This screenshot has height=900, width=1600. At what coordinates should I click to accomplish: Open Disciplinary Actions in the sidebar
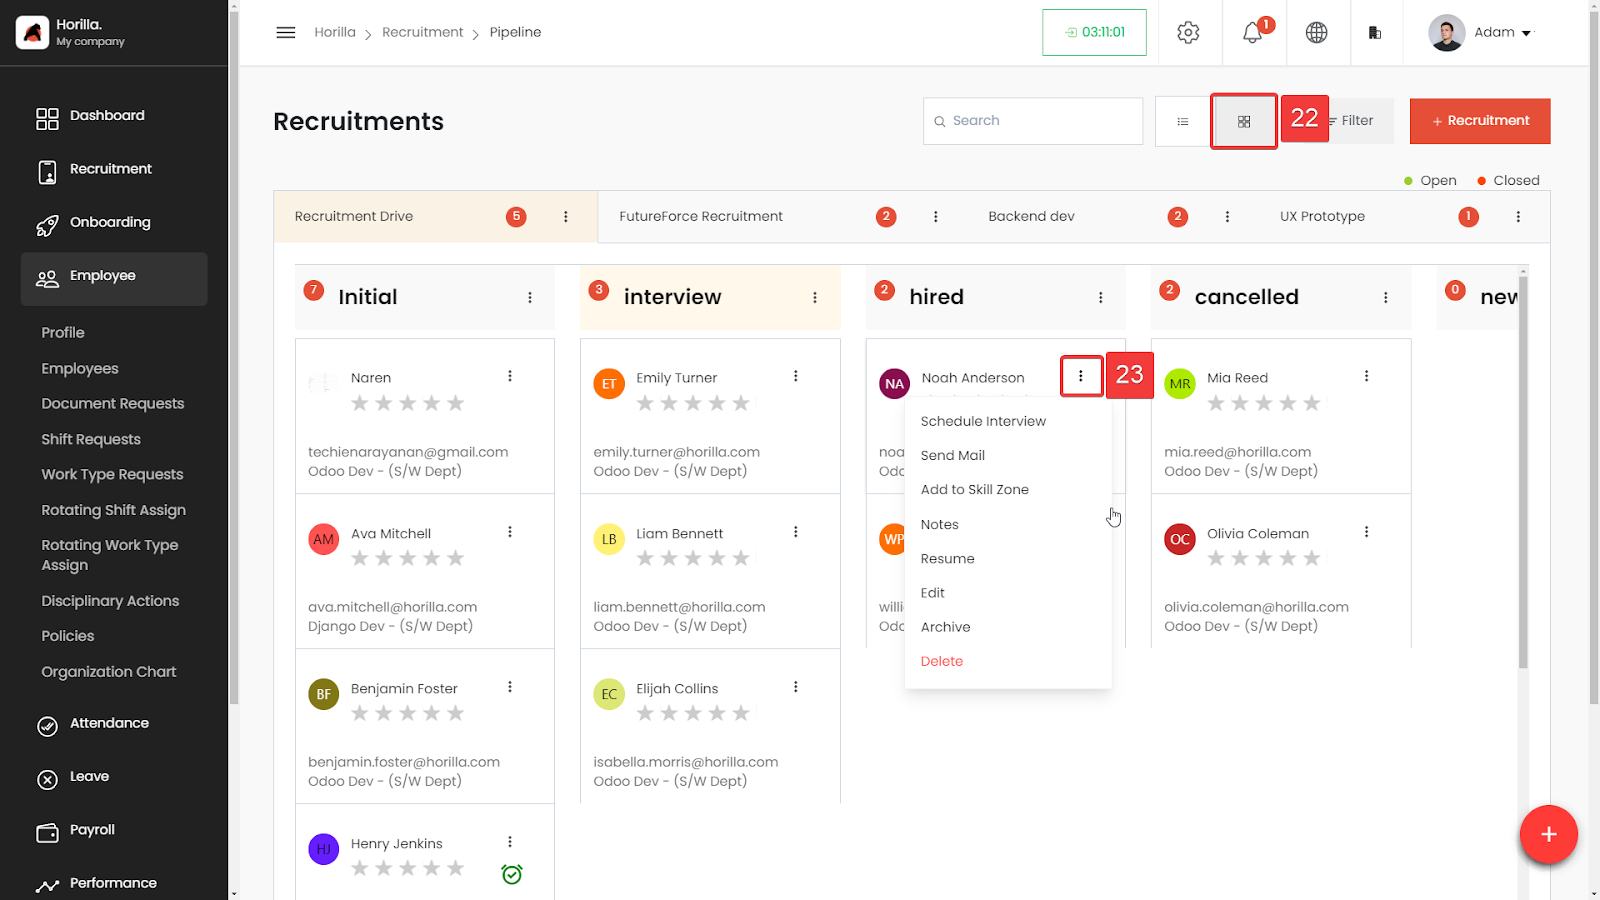click(x=110, y=601)
